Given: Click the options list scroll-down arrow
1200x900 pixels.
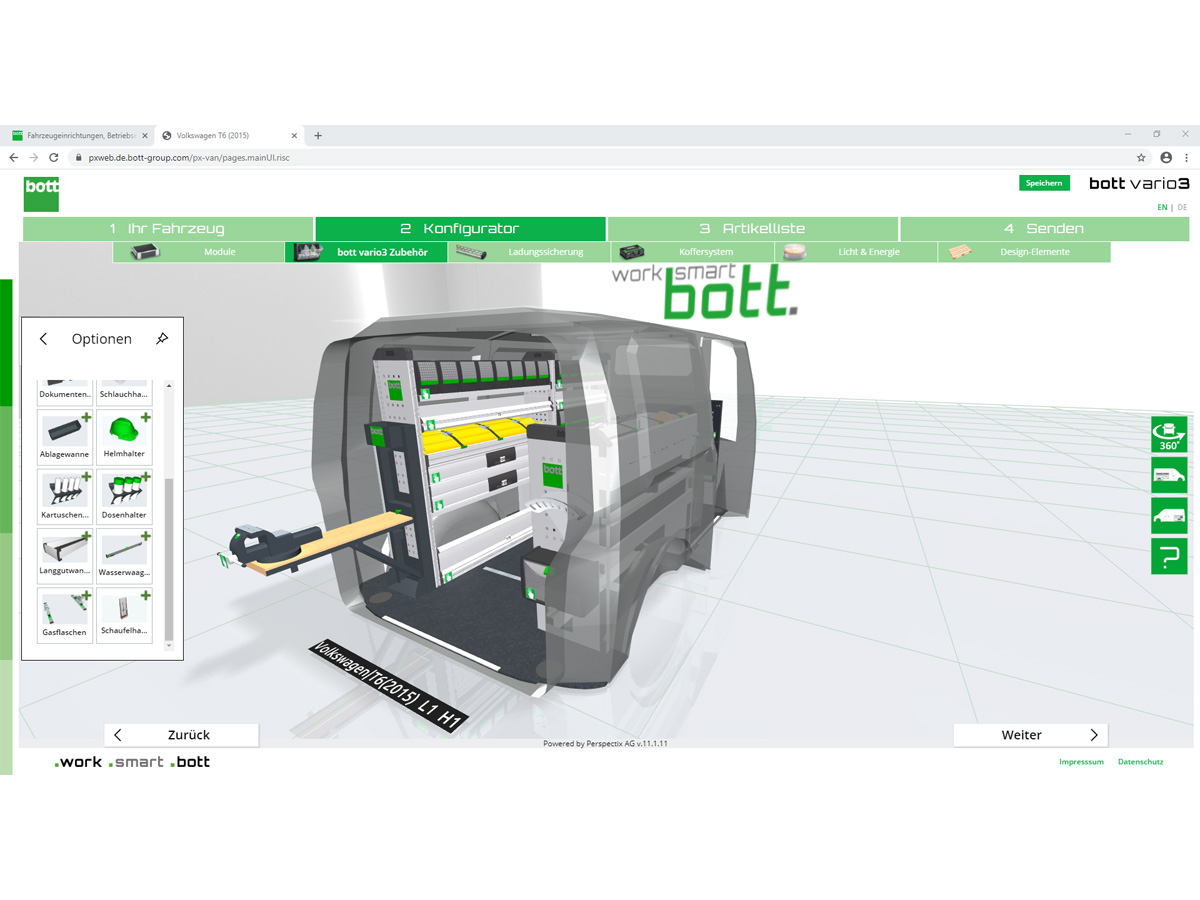Looking at the screenshot, I should click(x=169, y=646).
